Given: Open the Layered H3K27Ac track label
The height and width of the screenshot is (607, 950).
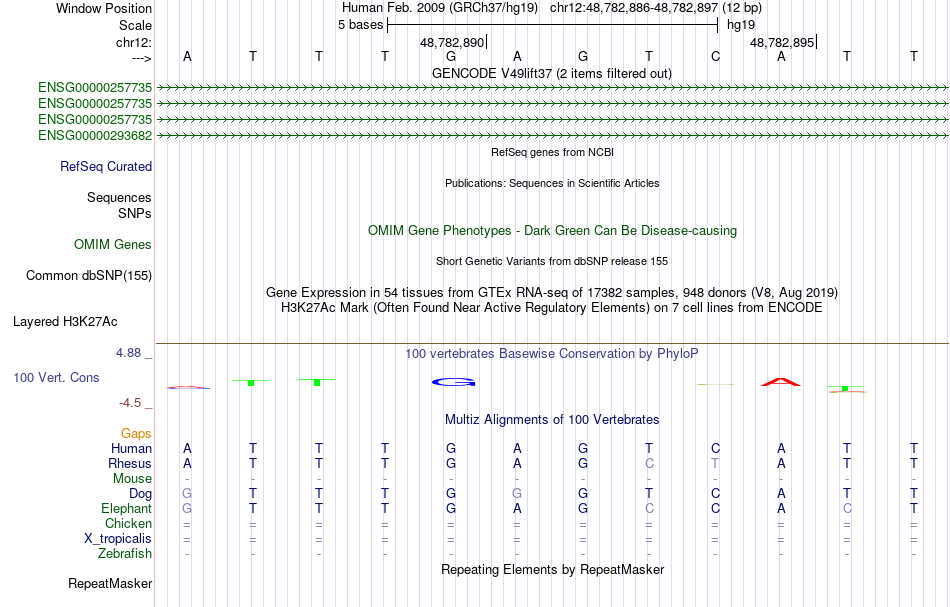Looking at the screenshot, I should pos(65,322).
